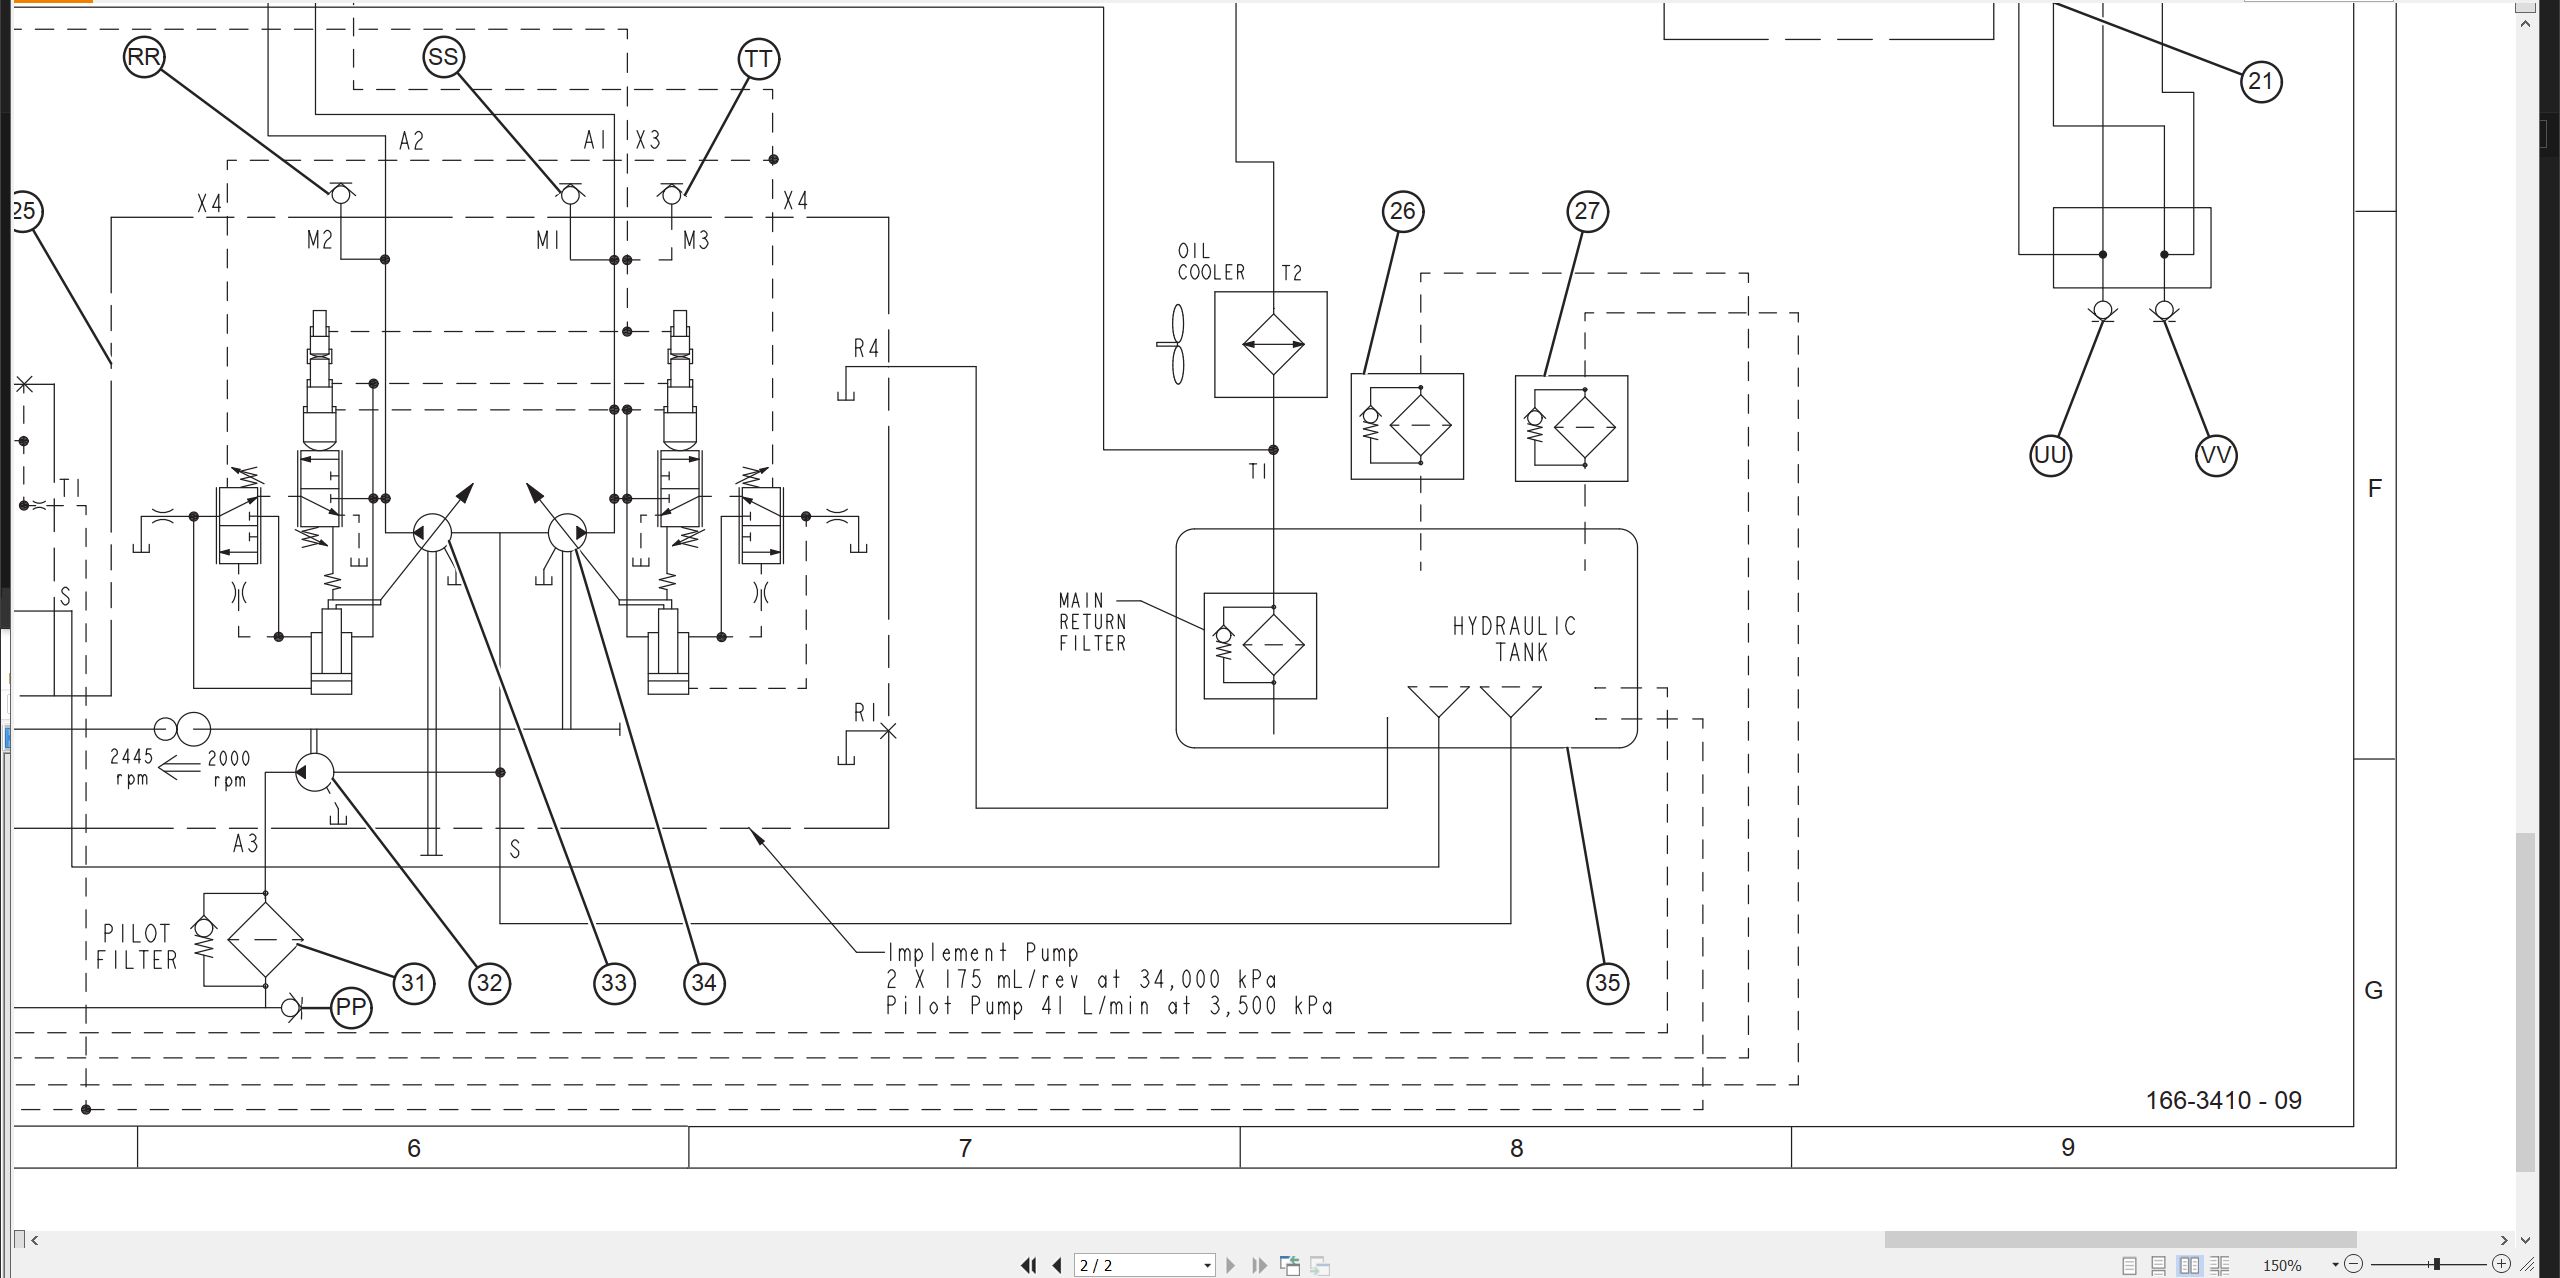Viewport: 2560px width, 1278px height.
Task: Click the VV test port bubble
Action: click(2216, 456)
